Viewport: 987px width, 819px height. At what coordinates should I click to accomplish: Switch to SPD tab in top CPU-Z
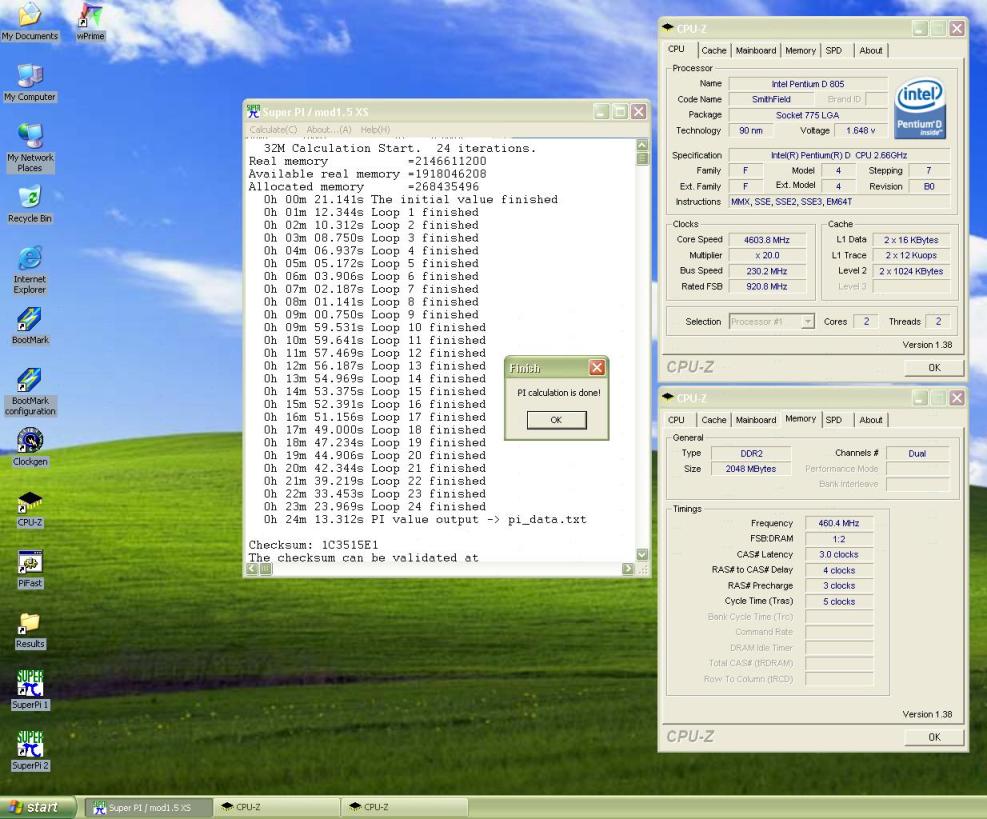[x=833, y=50]
